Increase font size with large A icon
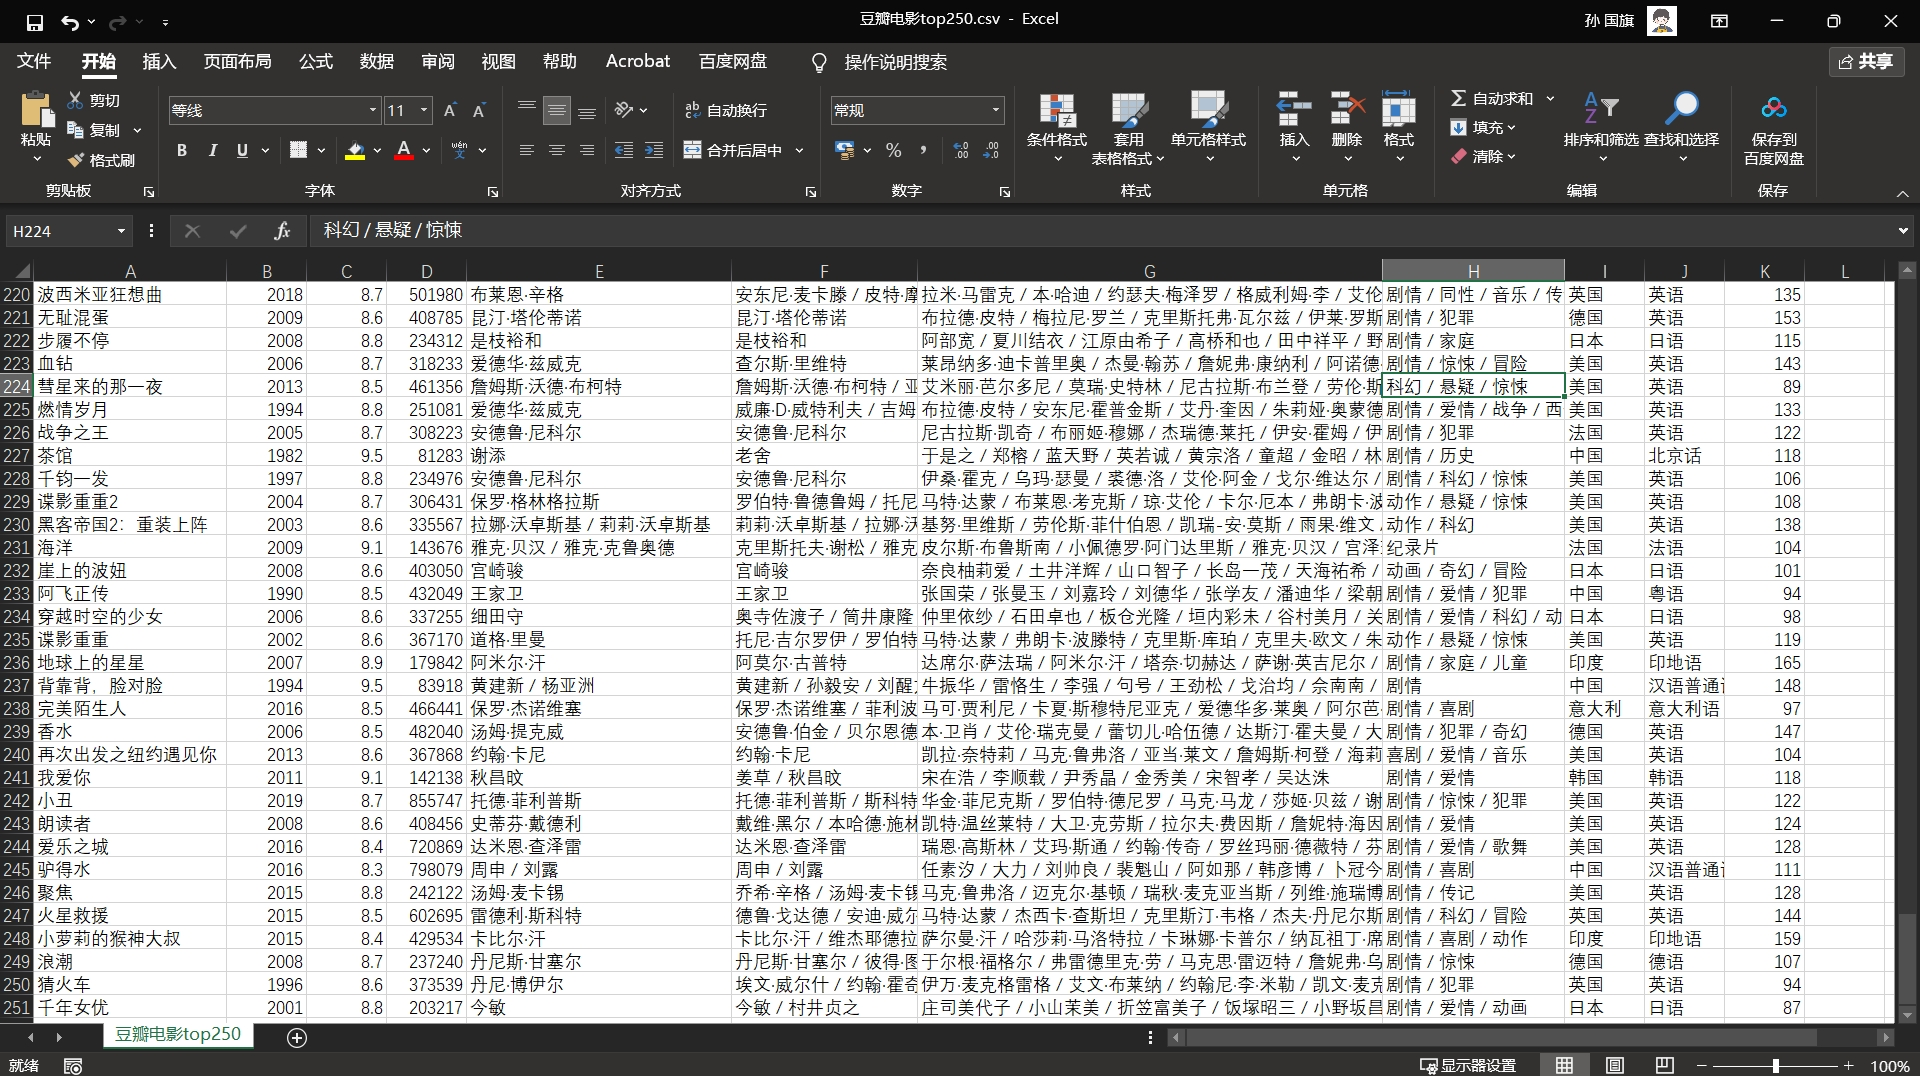 pyautogui.click(x=450, y=110)
